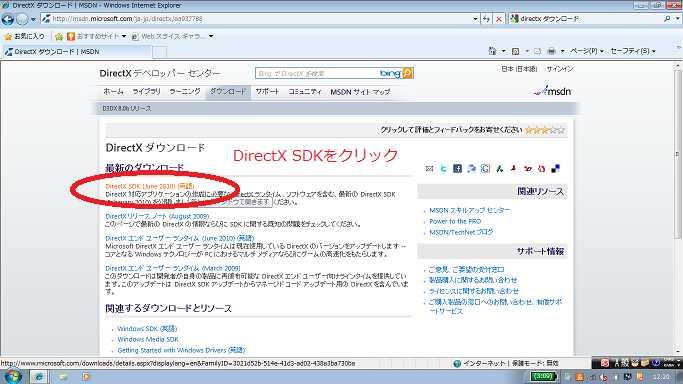Share page via the Twitter icon

tap(443, 168)
